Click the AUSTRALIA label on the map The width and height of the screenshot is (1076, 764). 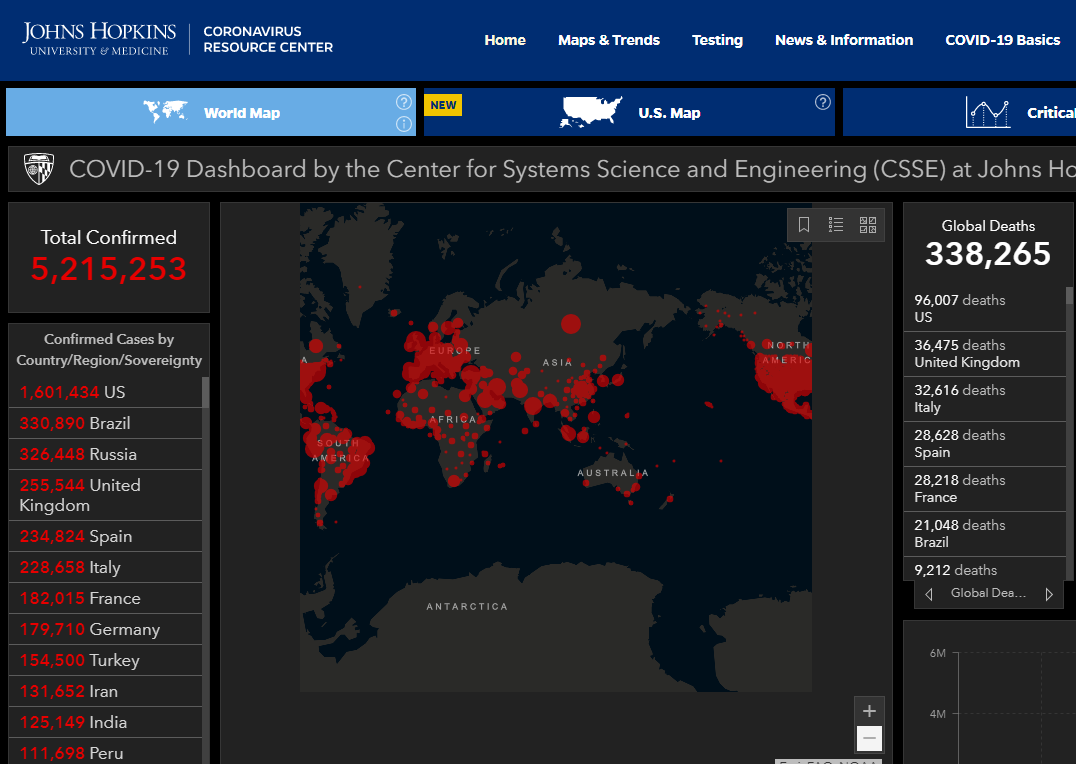613,473
